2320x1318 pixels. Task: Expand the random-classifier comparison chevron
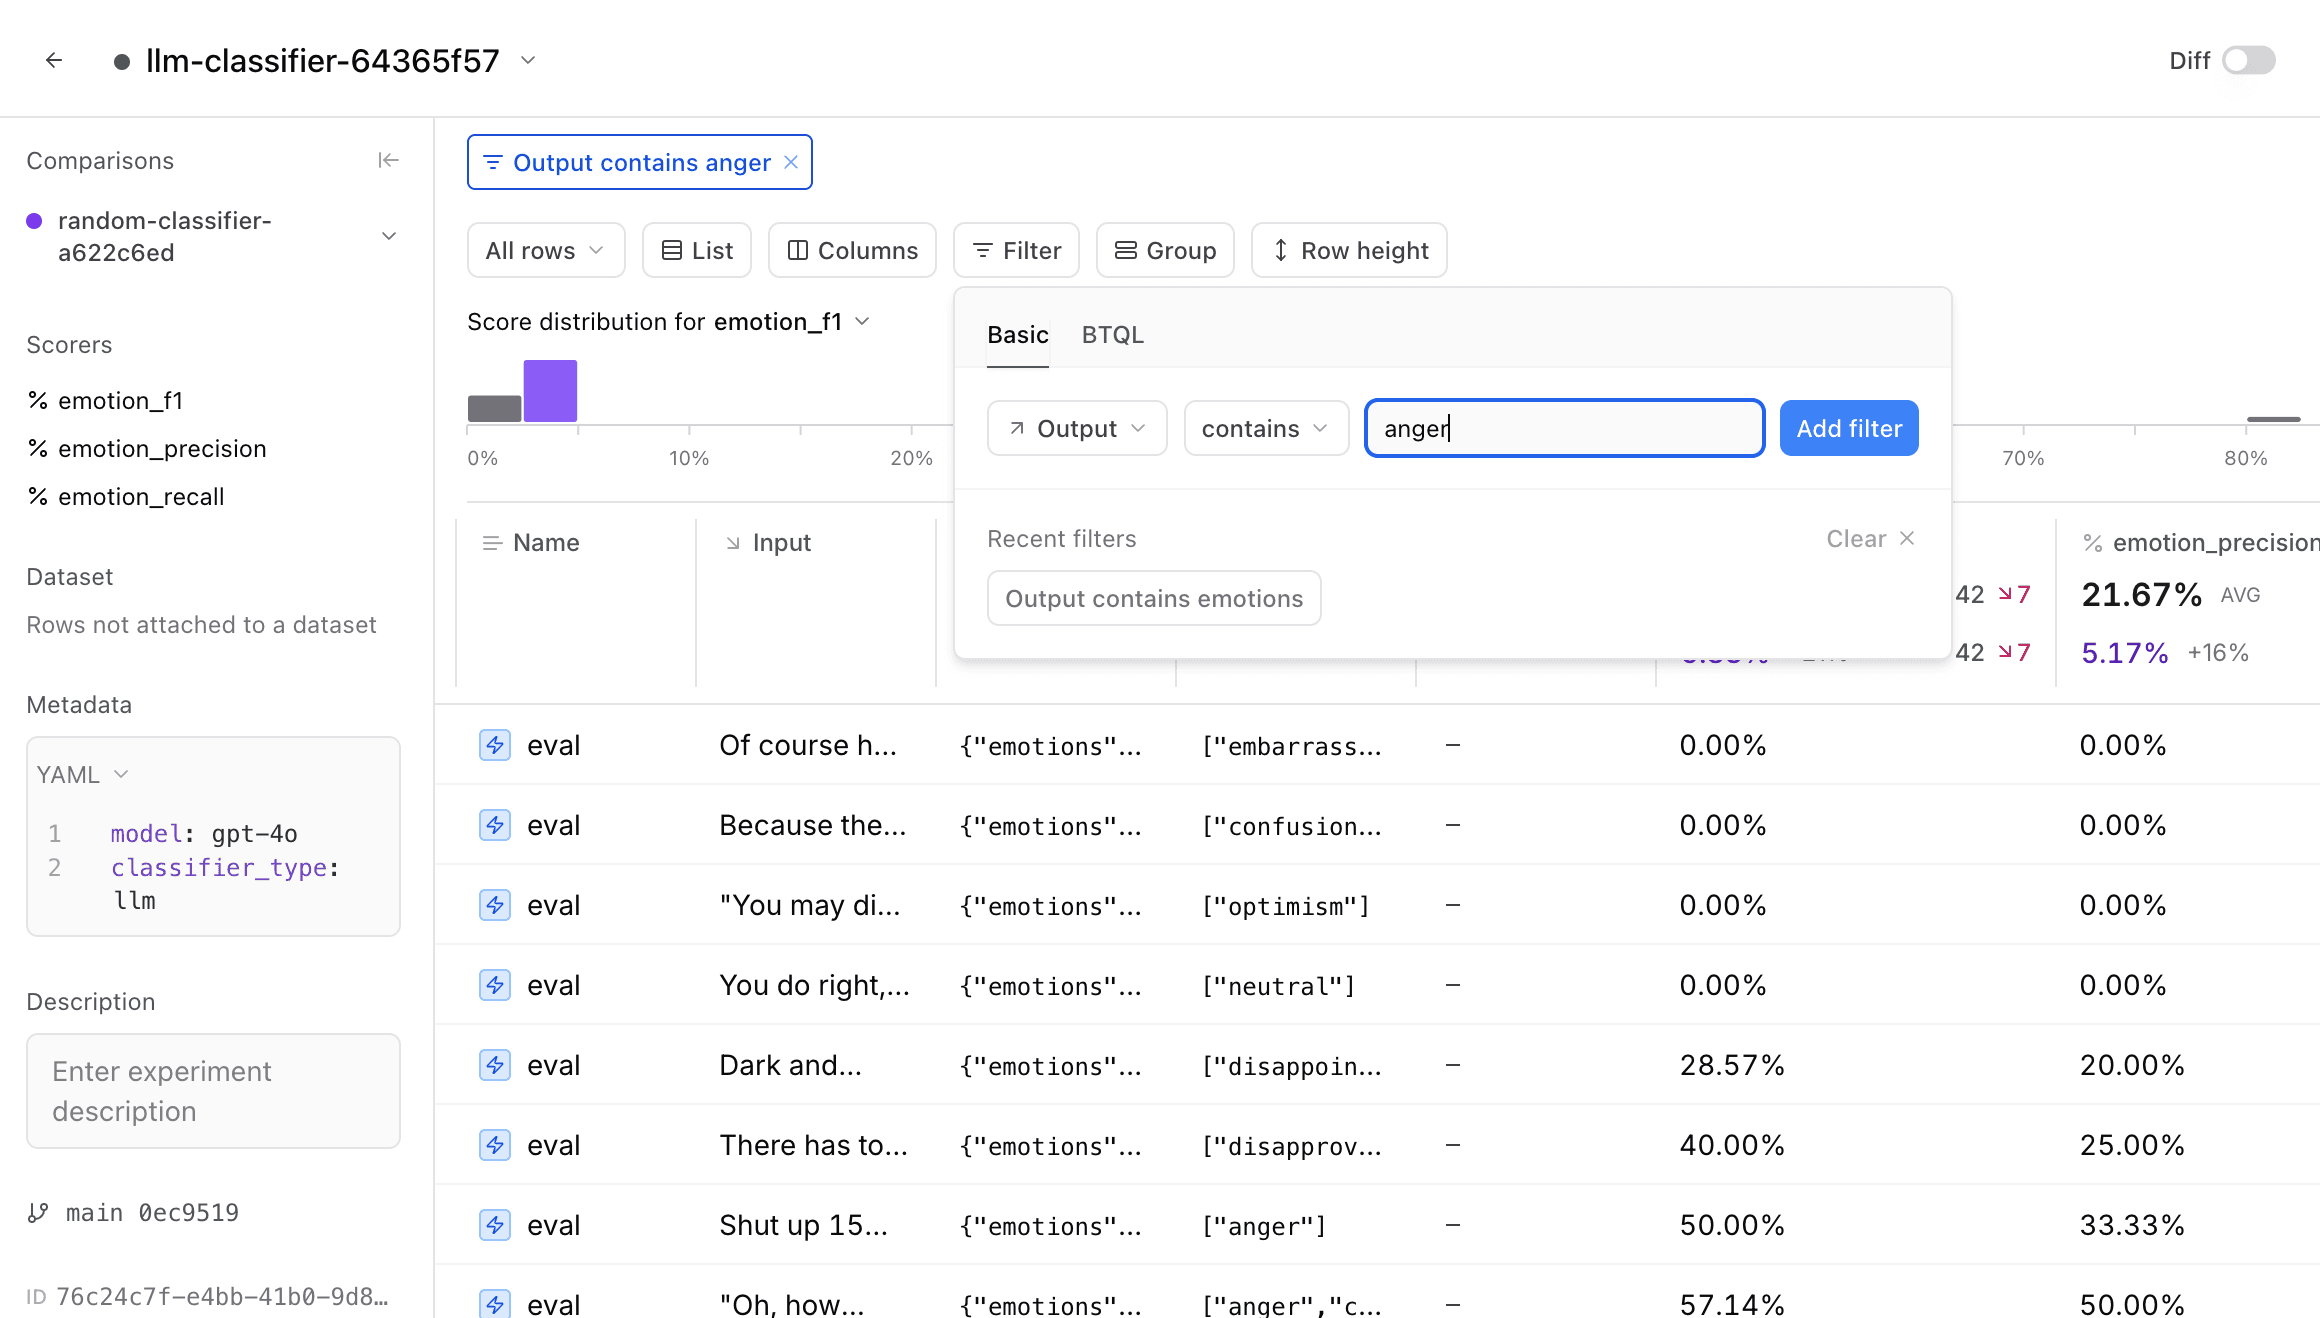[389, 236]
